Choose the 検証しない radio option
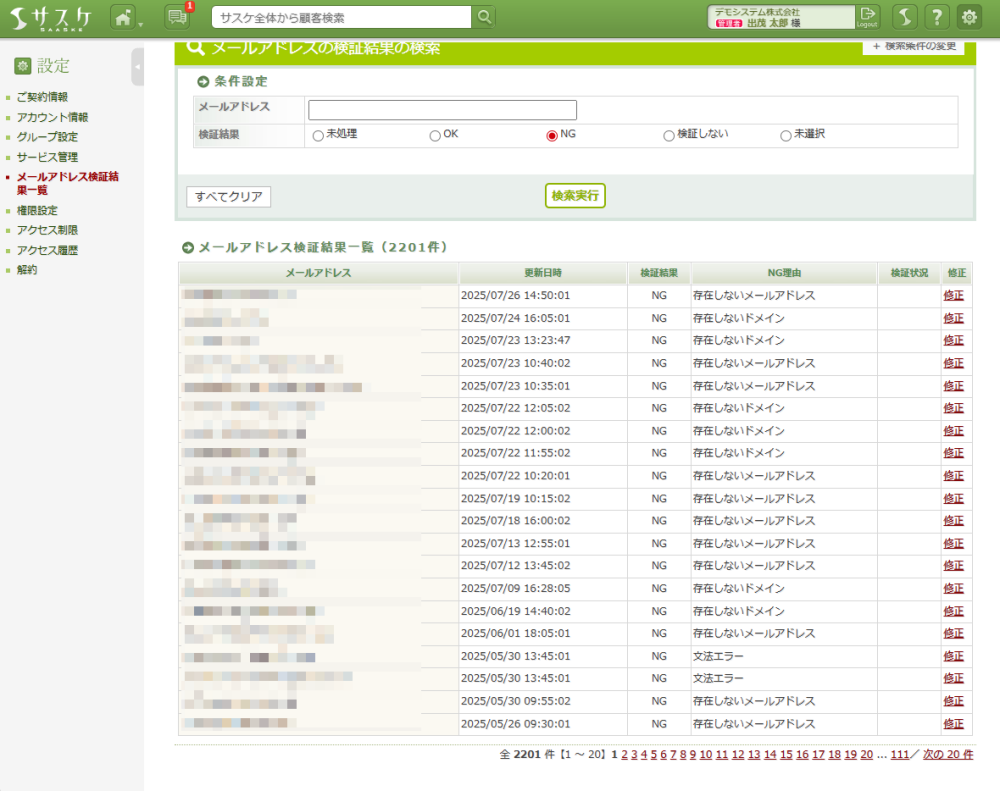This screenshot has width=1000, height=791. tap(669, 135)
